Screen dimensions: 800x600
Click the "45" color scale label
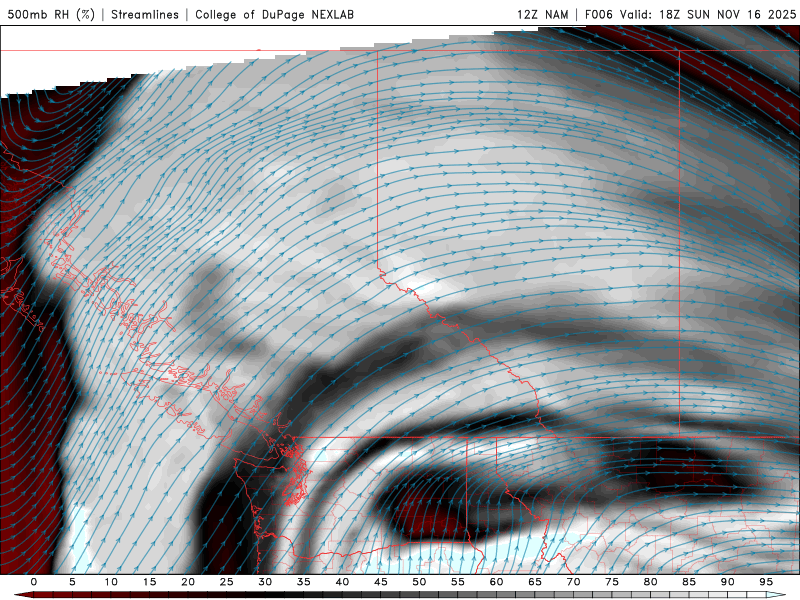[x=381, y=582]
